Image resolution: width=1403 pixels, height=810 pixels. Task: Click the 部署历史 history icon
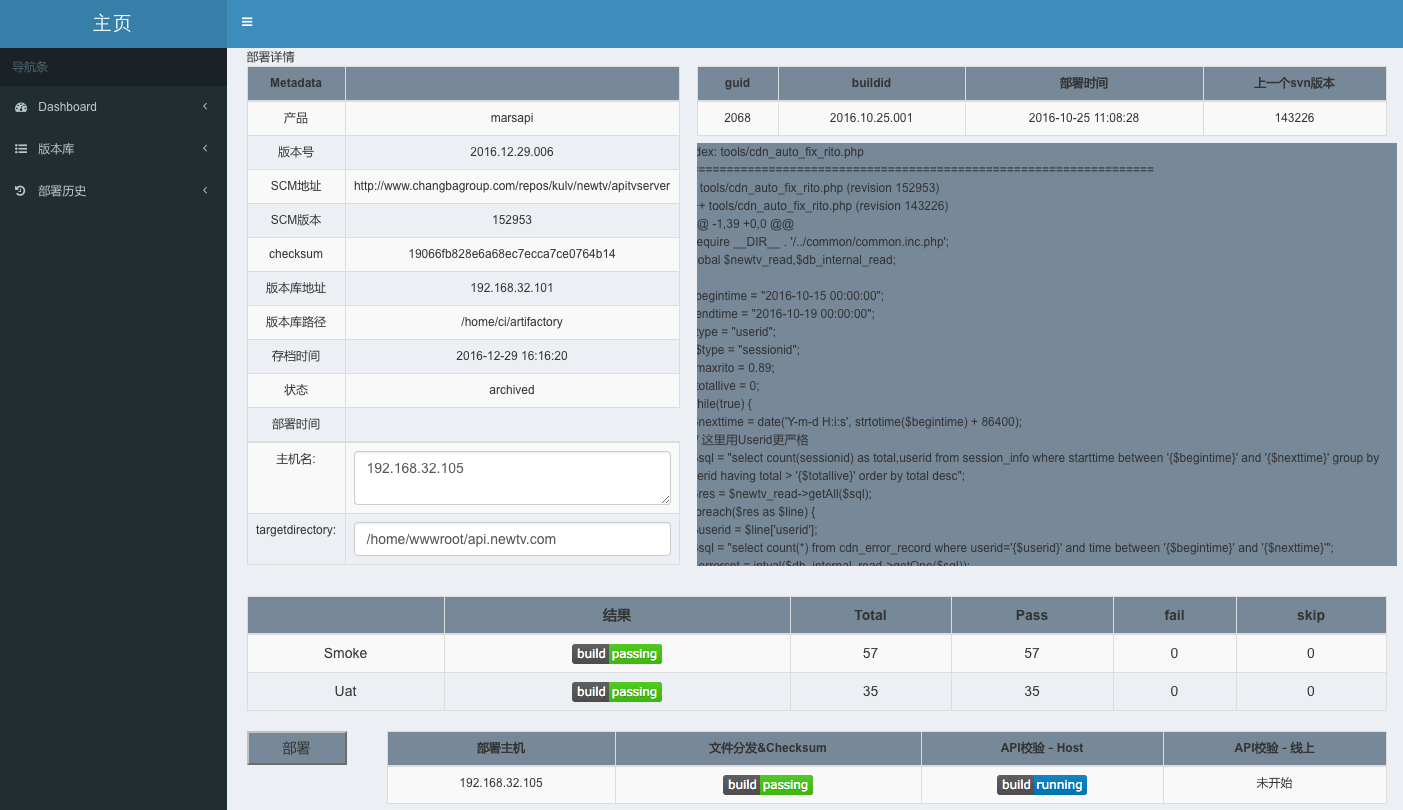click(21, 191)
